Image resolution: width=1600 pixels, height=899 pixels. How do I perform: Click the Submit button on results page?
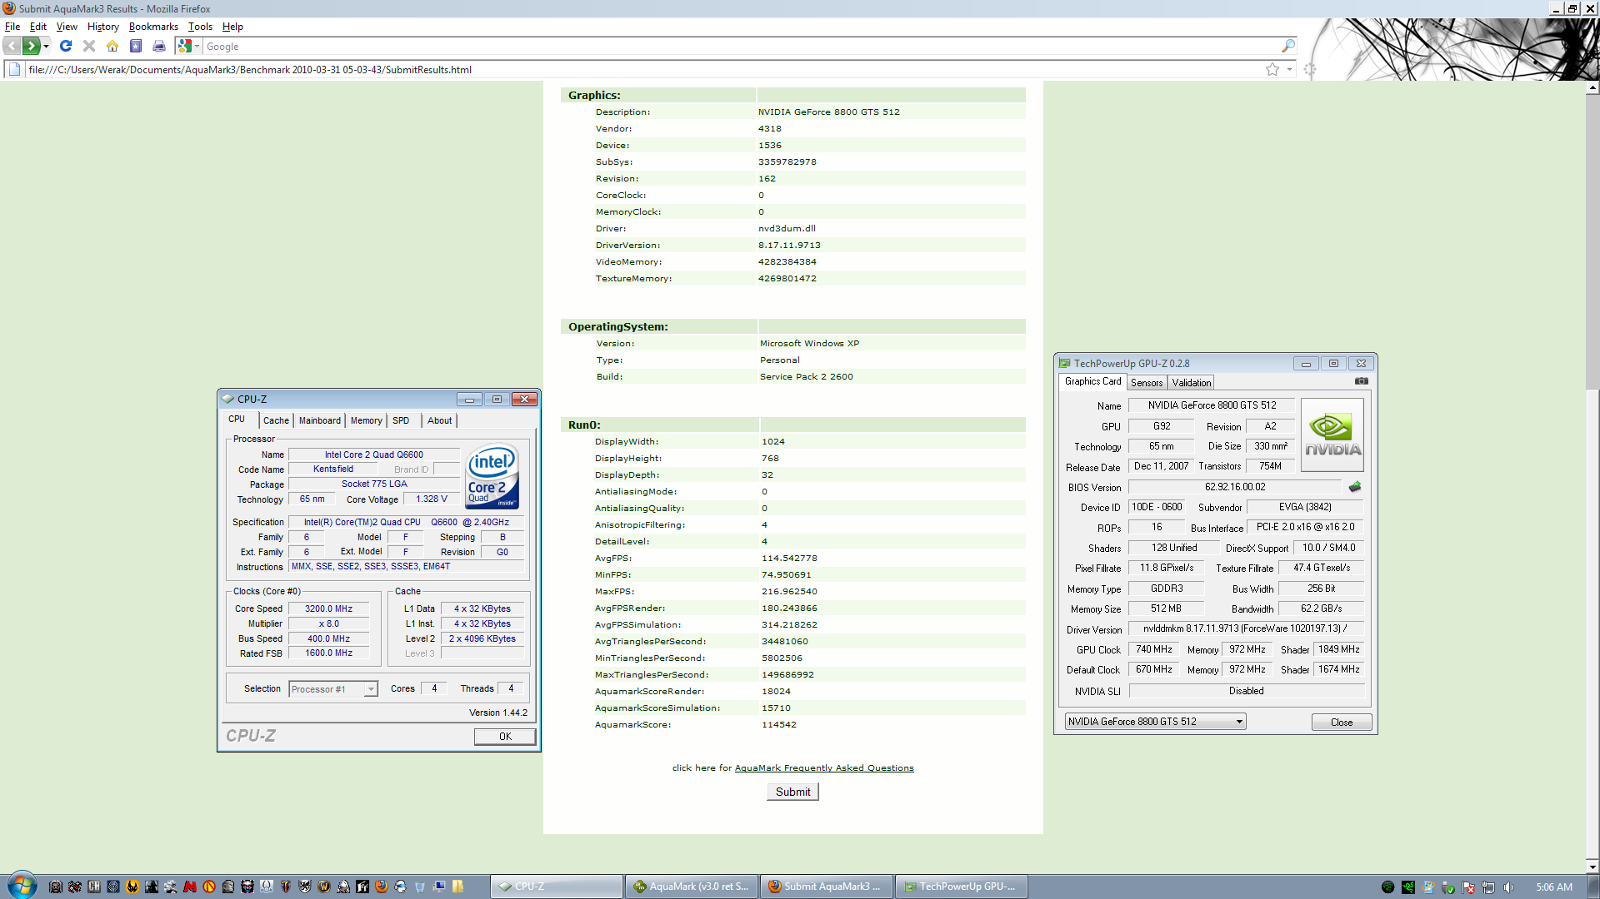793,791
